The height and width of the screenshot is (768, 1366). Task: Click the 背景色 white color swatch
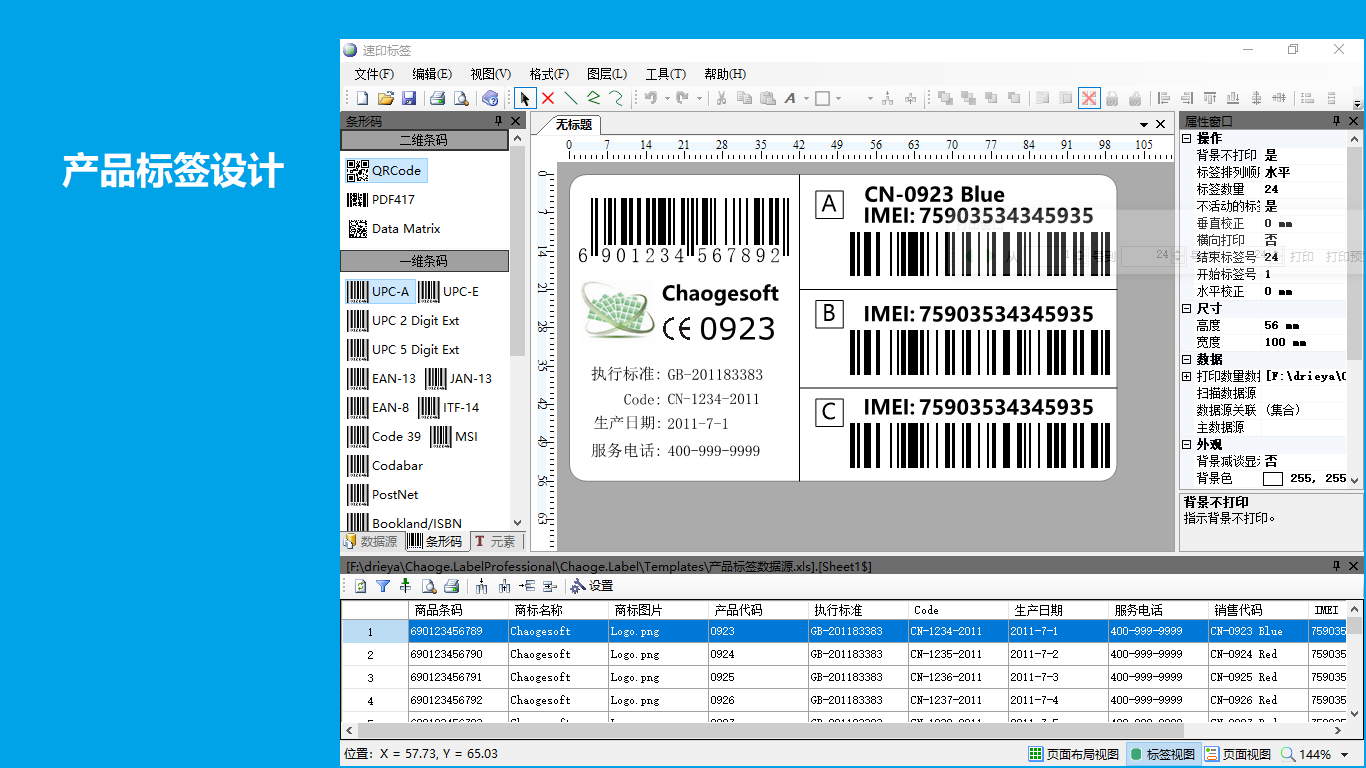click(x=1272, y=479)
